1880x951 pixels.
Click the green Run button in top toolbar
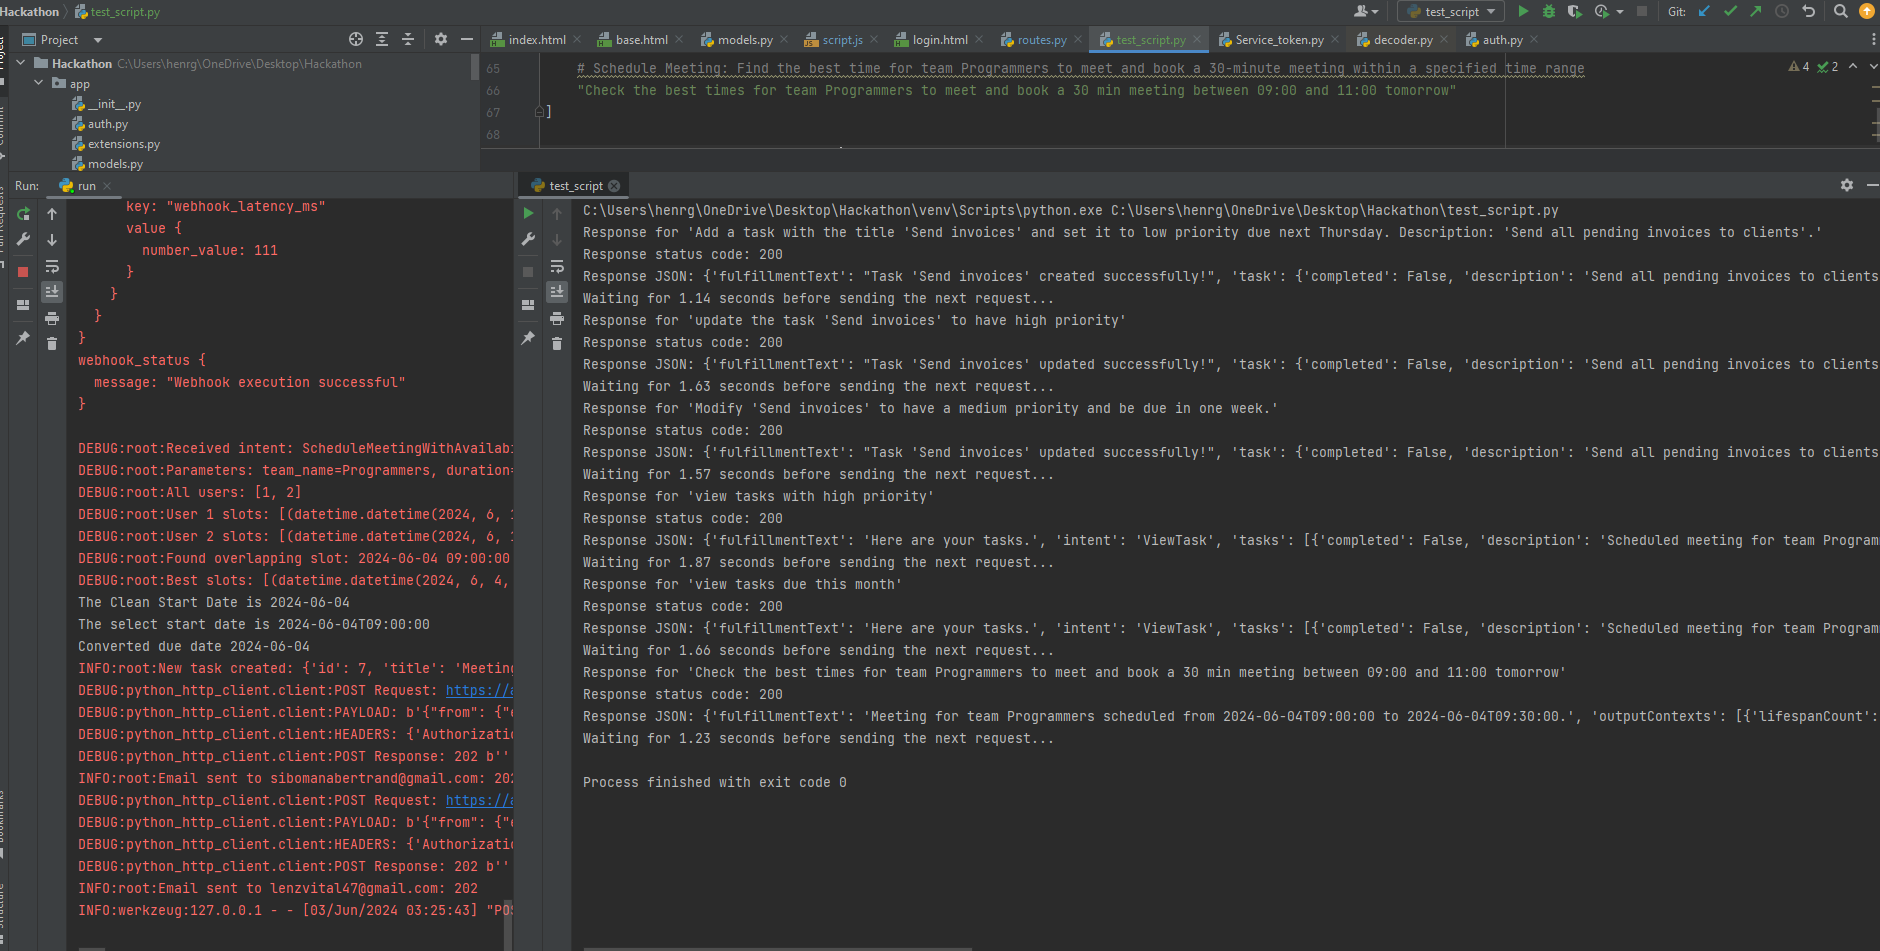1523,12
